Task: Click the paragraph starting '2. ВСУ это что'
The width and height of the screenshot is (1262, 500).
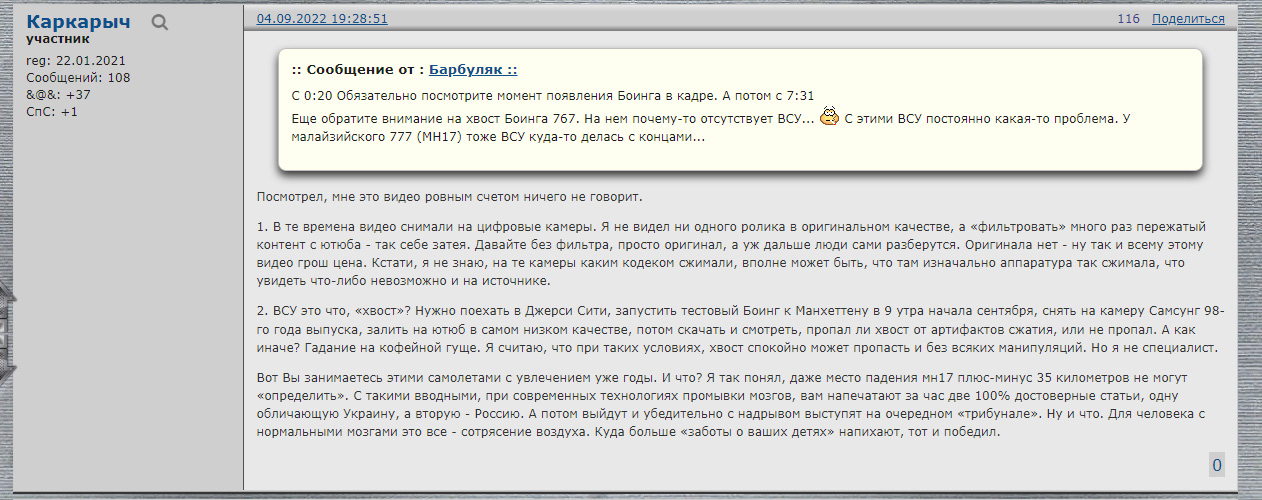Action: (x=739, y=332)
